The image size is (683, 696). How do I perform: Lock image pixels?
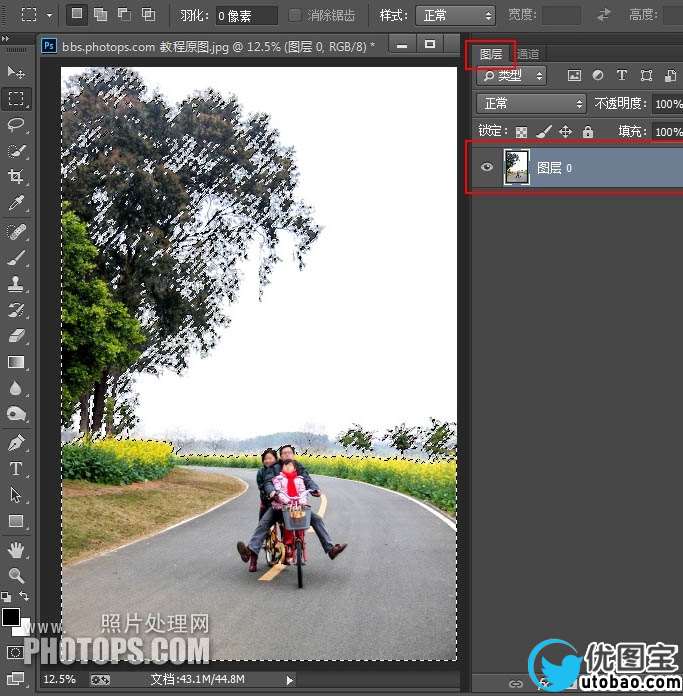(544, 131)
